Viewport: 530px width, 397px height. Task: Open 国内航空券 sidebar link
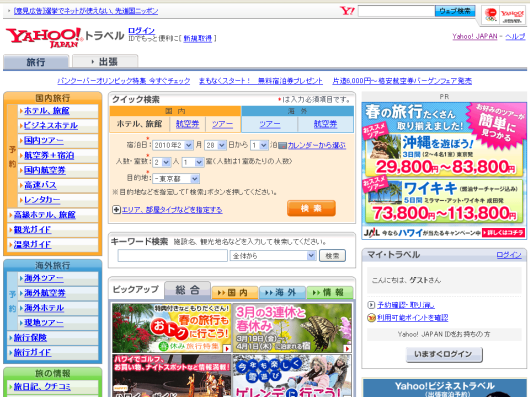coord(45,170)
